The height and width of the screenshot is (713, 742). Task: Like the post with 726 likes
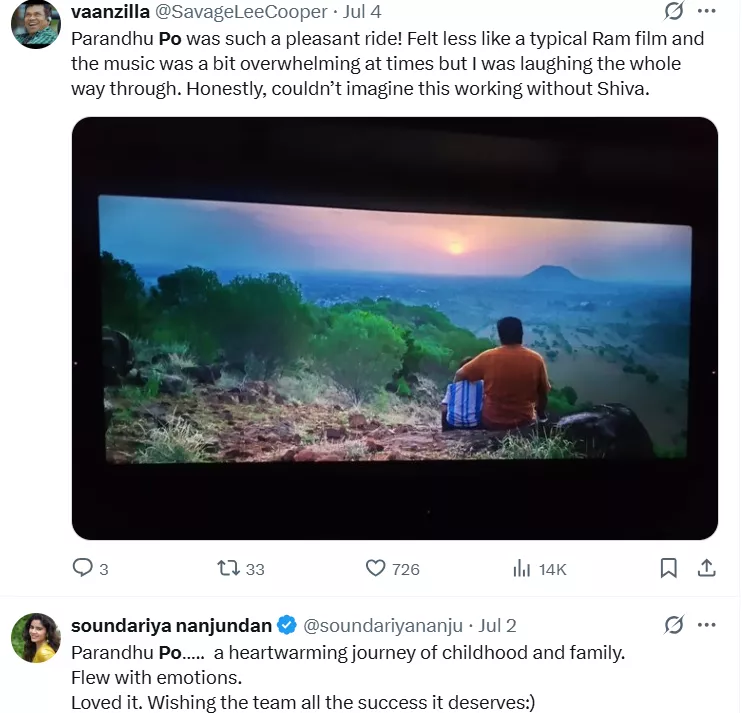(x=376, y=568)
